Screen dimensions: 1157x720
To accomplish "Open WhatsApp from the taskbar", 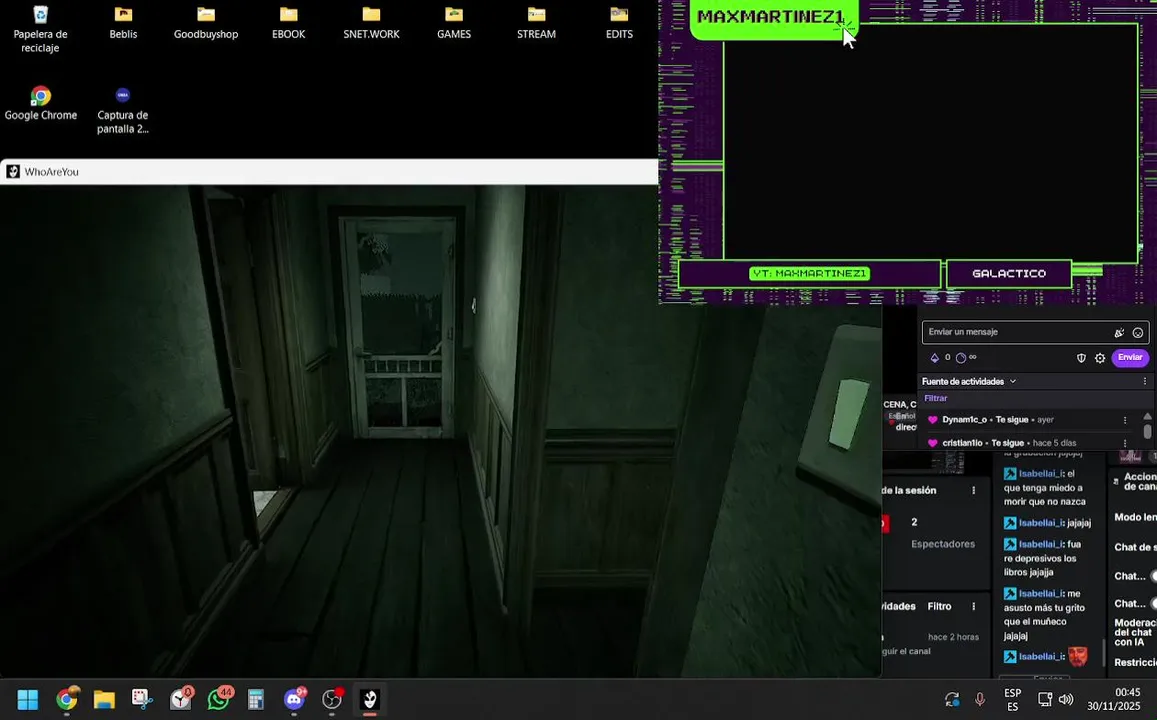I will (218, 699).
